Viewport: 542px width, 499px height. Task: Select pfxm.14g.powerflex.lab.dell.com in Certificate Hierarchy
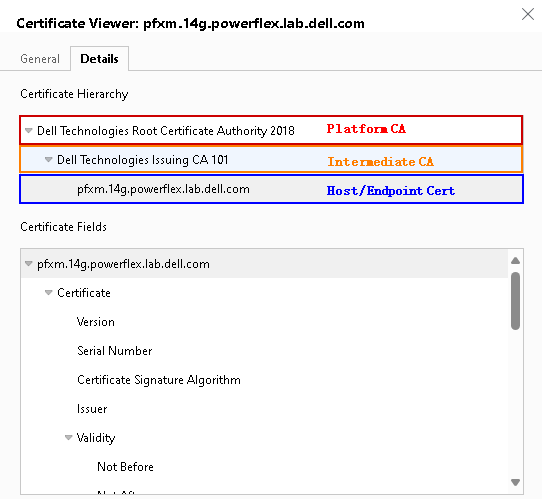pos(163,189)
